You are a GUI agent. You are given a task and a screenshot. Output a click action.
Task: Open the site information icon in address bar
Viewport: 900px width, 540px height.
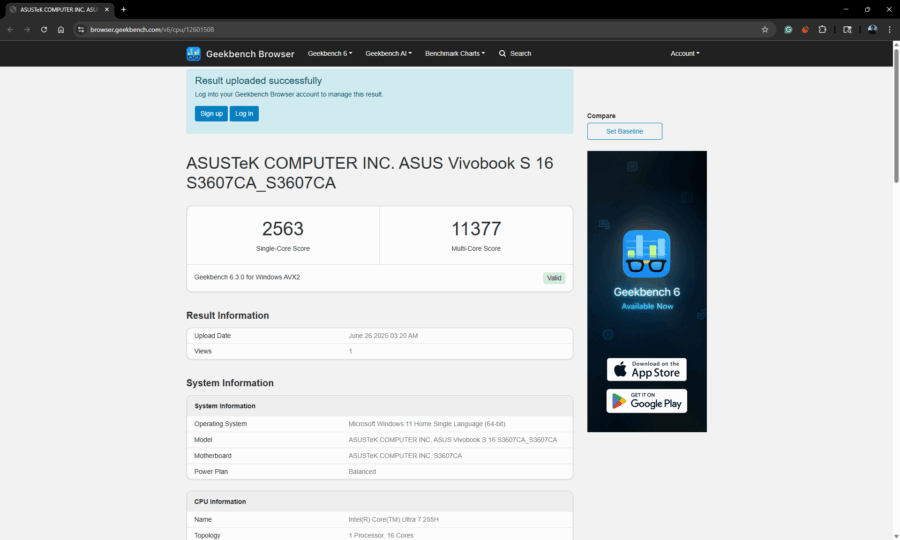point(81,29)
